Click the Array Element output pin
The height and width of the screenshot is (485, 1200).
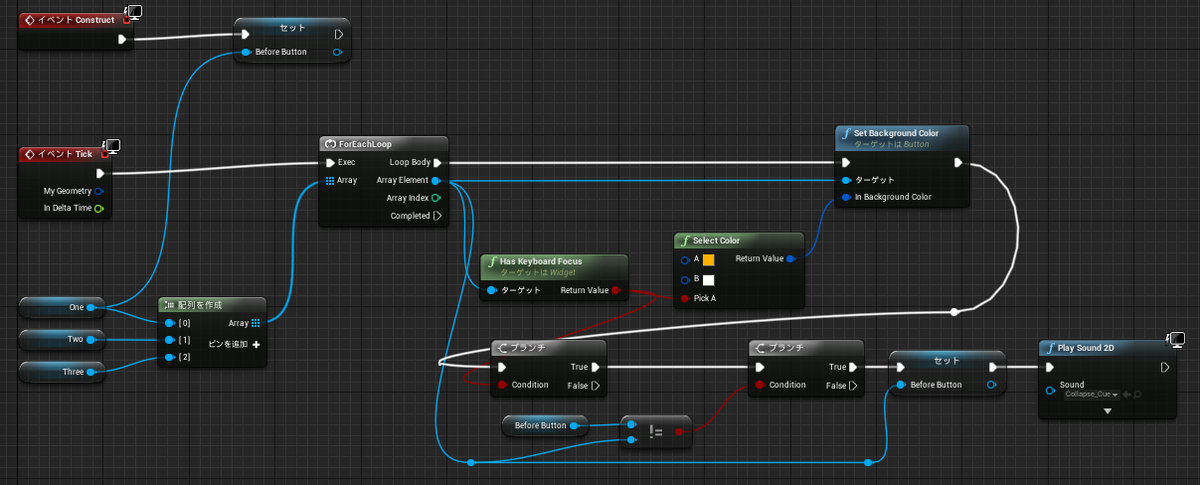[x=437, y=181]
